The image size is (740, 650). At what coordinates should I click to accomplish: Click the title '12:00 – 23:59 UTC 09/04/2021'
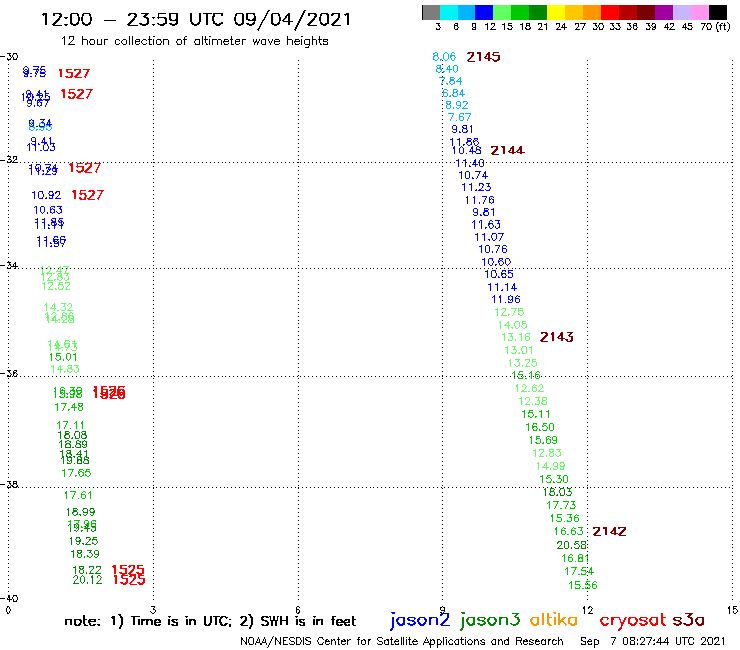click(x=196, y=20)
